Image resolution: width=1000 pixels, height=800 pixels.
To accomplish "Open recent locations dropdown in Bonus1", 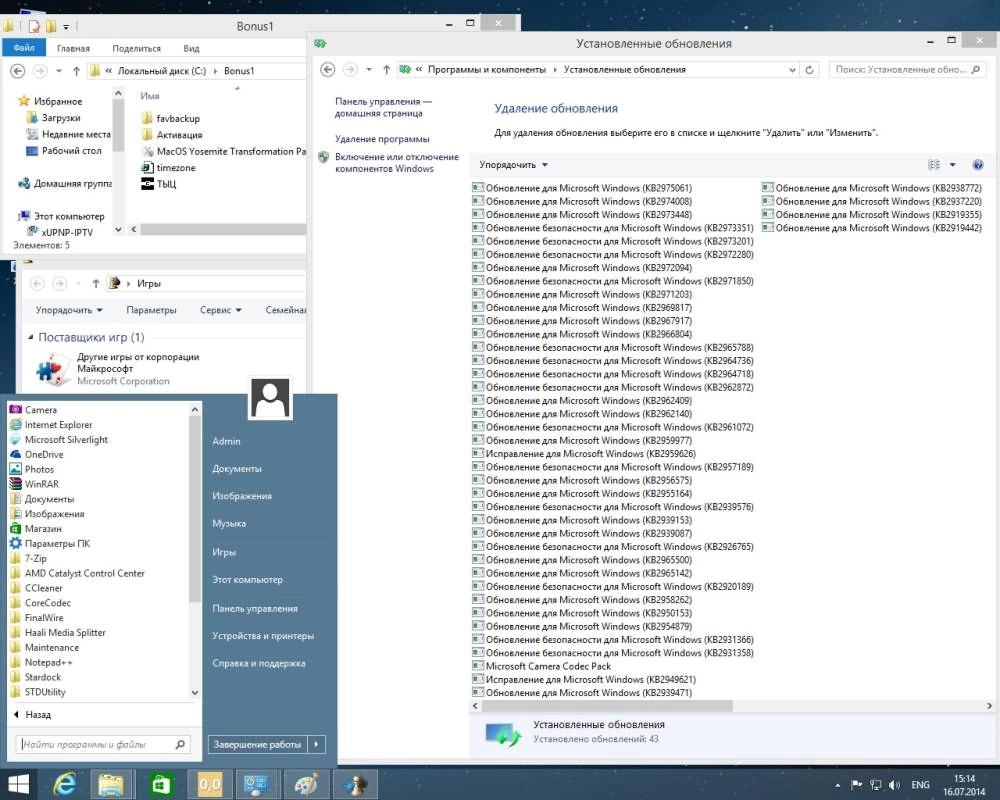I will (x=59, y=71).
